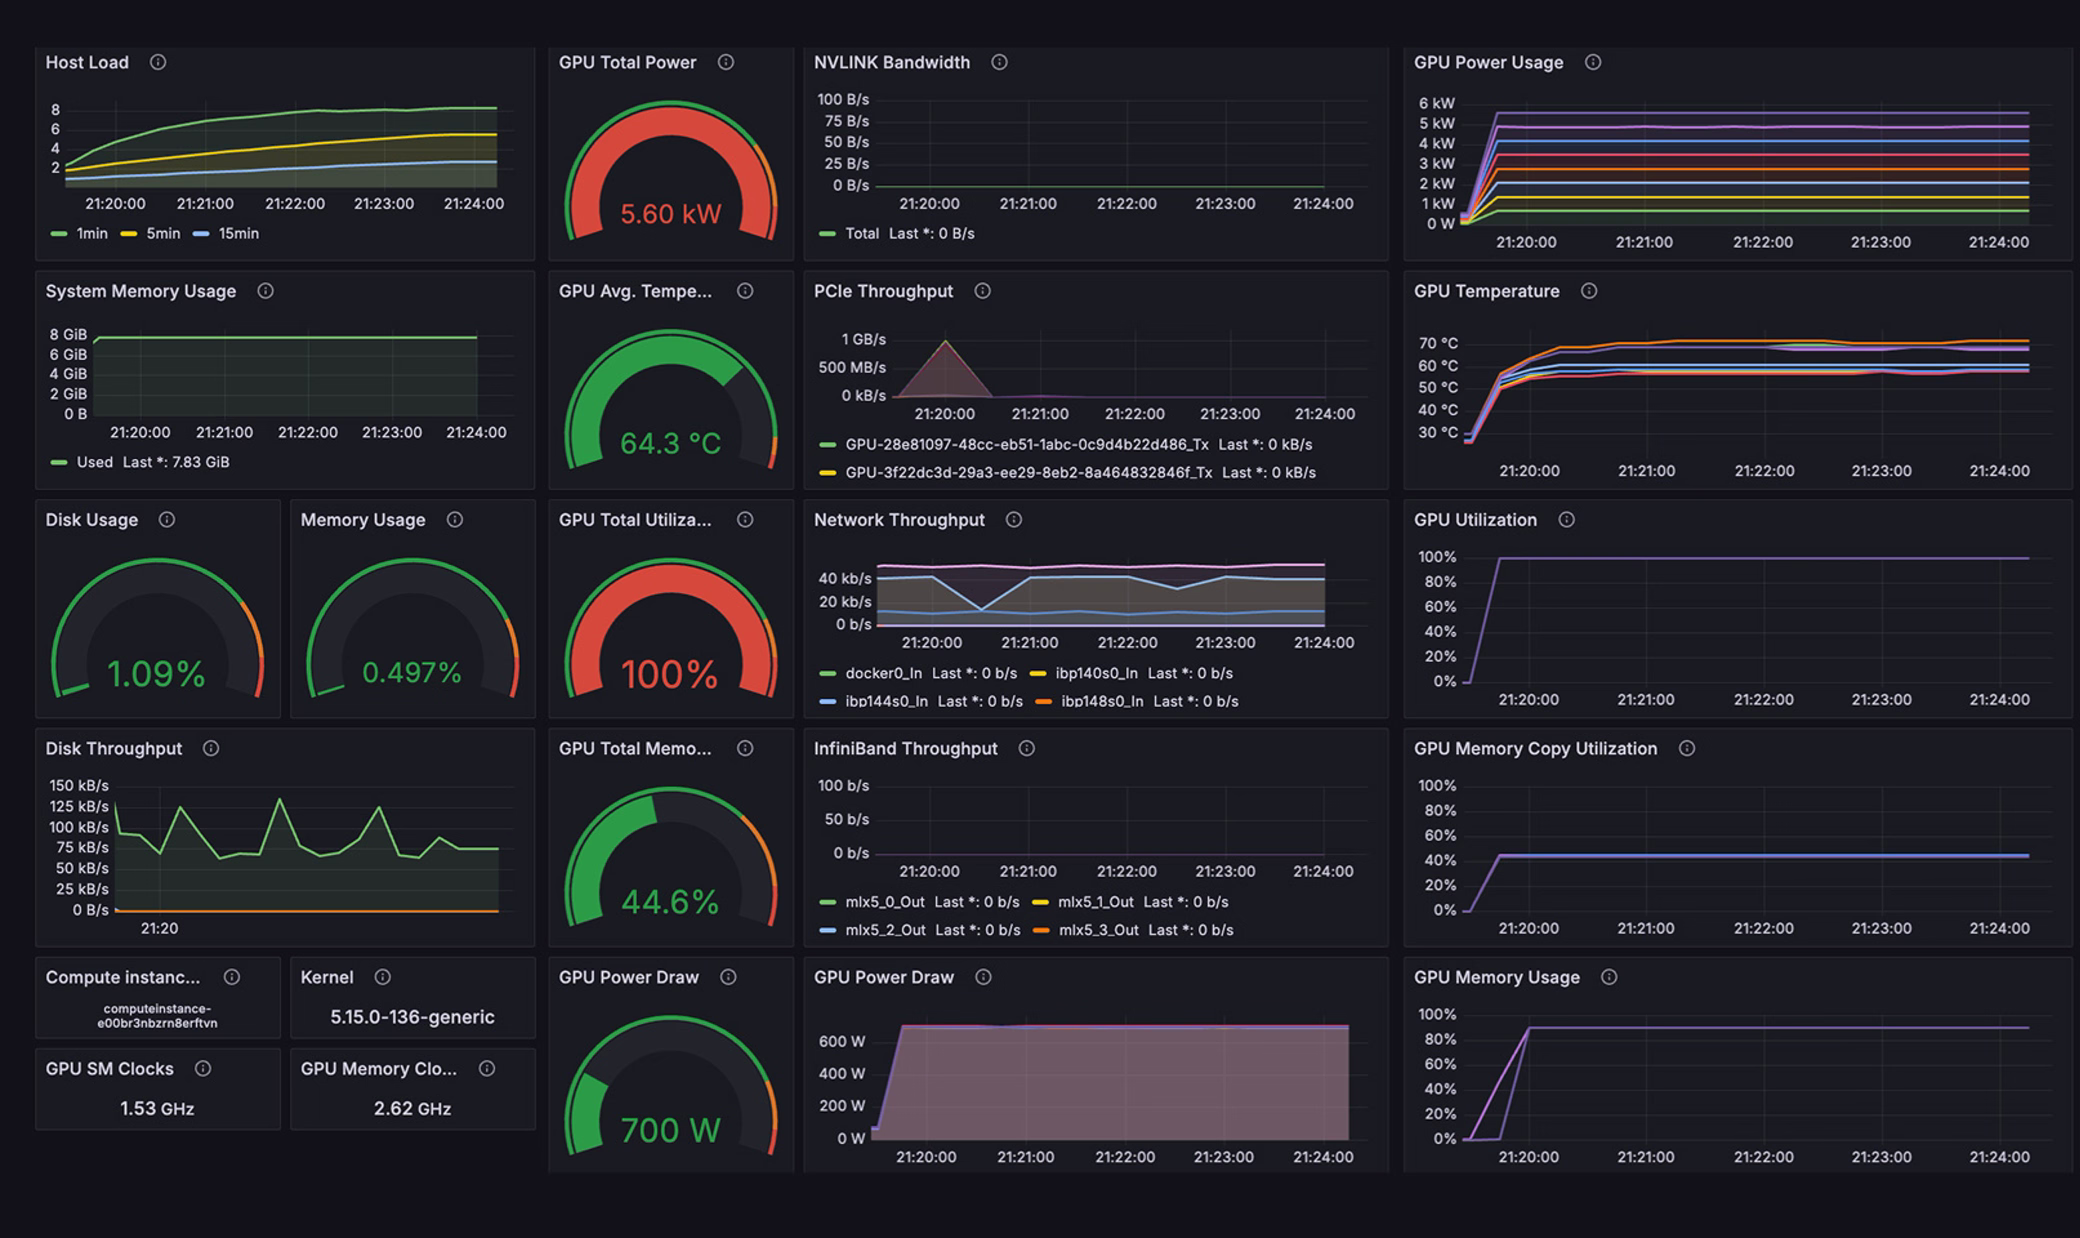Image resolution: width=2080 pixels, height=1238 pixels.
Task: Toggle the 5min series in Host Load legend
Action: click(x=160, y=233)
